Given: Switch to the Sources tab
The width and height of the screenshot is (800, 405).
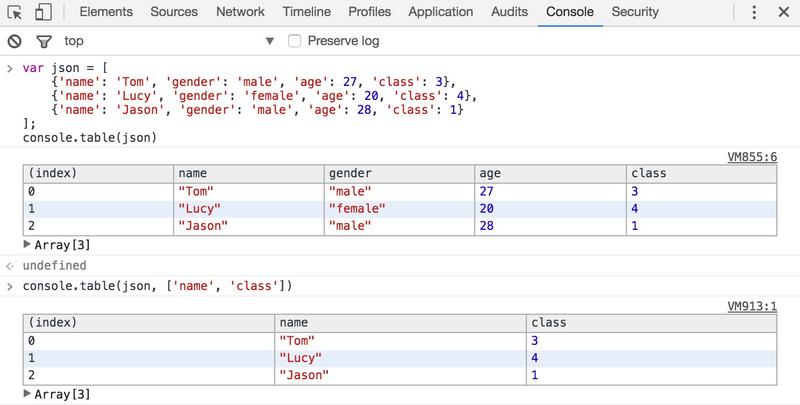Looking at the screenshot, I should coord(174,12).
